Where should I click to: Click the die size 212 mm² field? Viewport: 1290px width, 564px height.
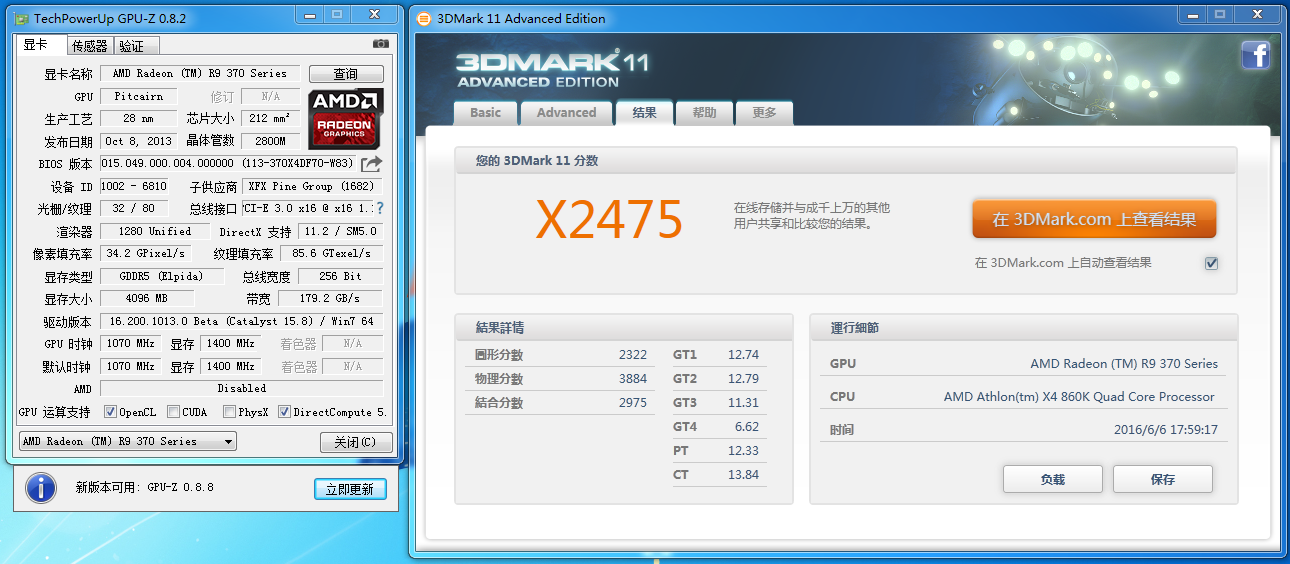[270, 119]
